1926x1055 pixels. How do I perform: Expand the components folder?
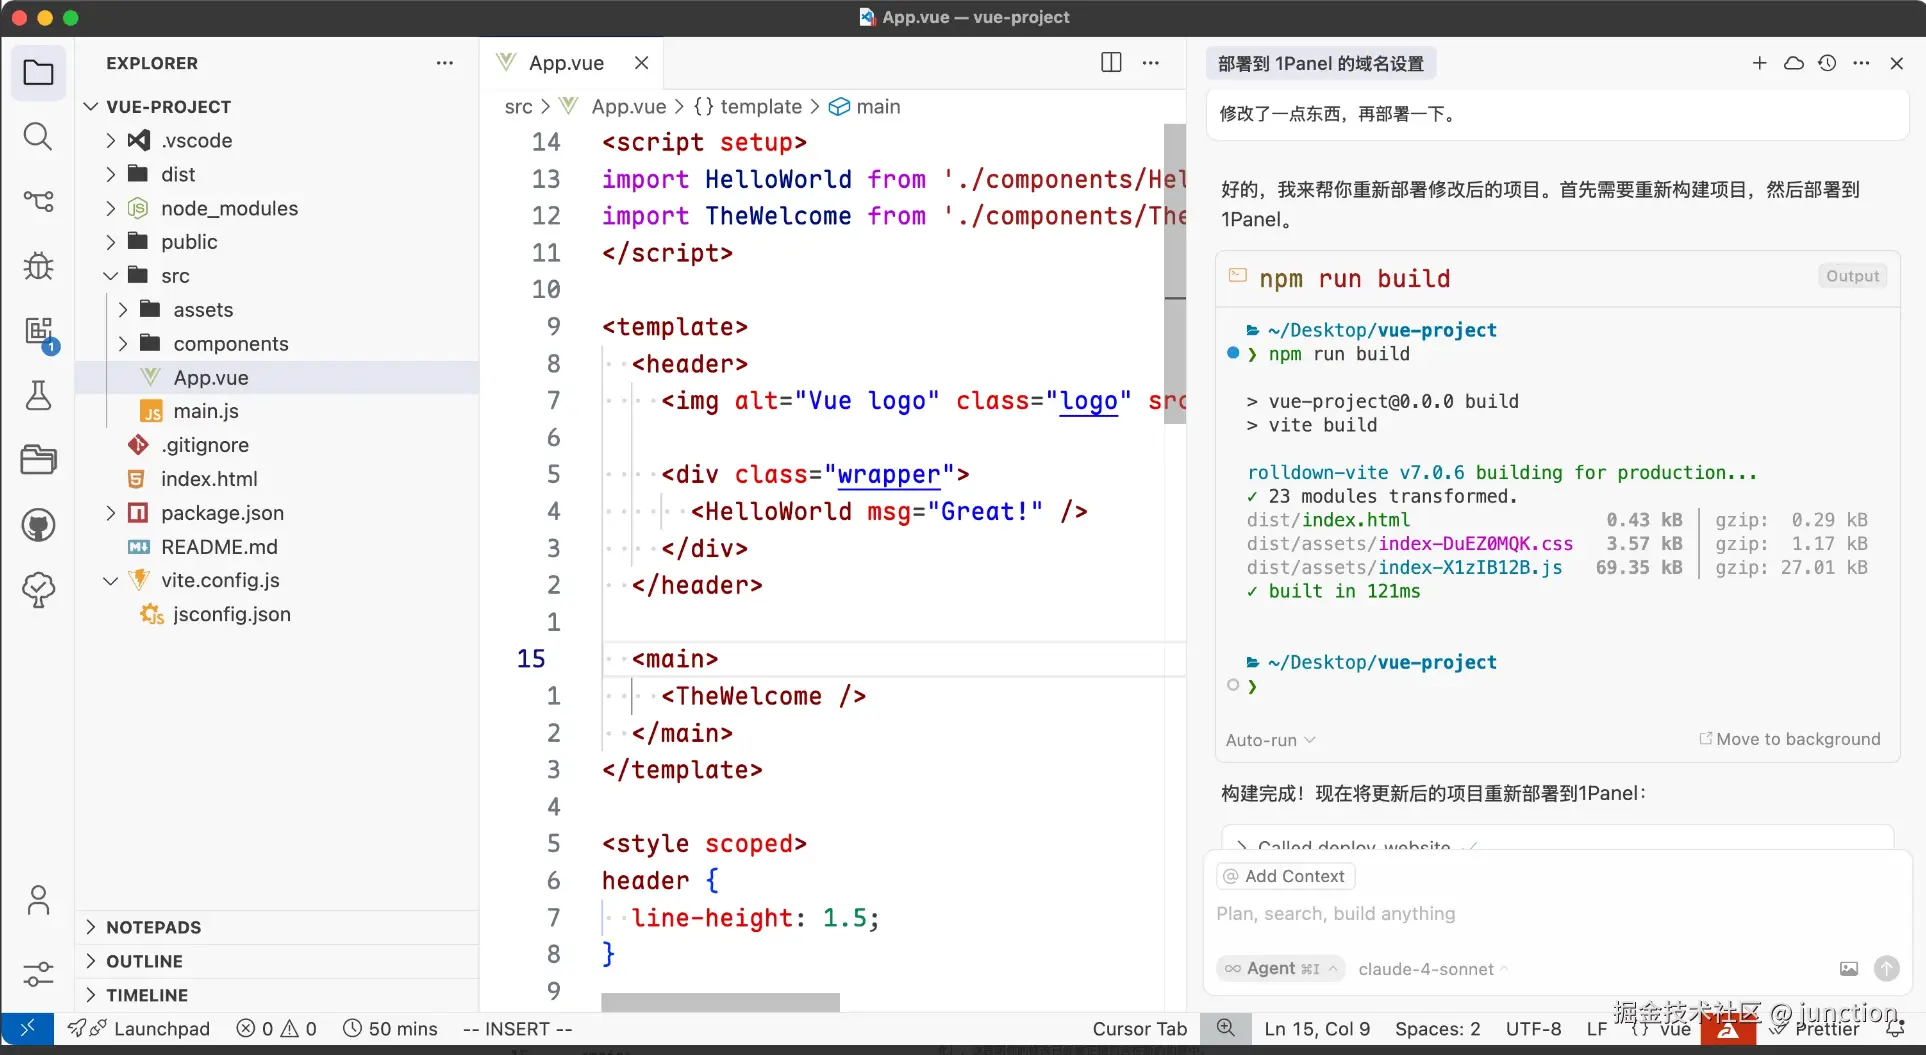coord(123,344)
